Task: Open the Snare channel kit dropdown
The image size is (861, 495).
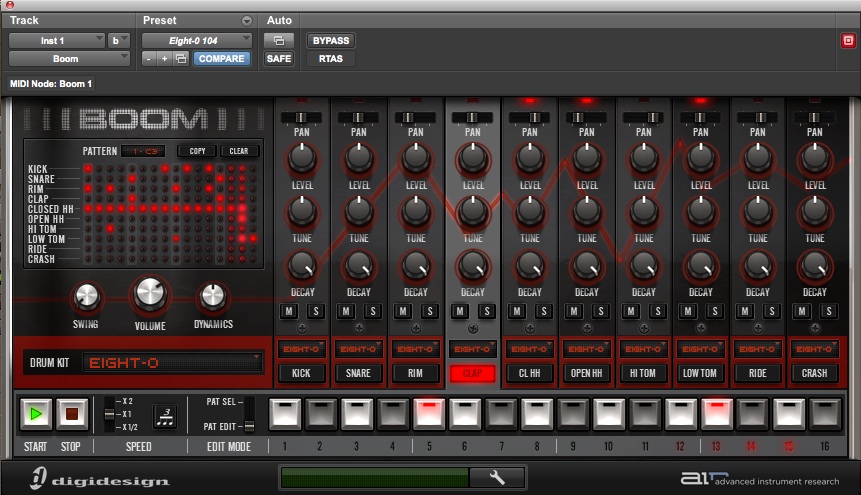Action: click(359, 349)
